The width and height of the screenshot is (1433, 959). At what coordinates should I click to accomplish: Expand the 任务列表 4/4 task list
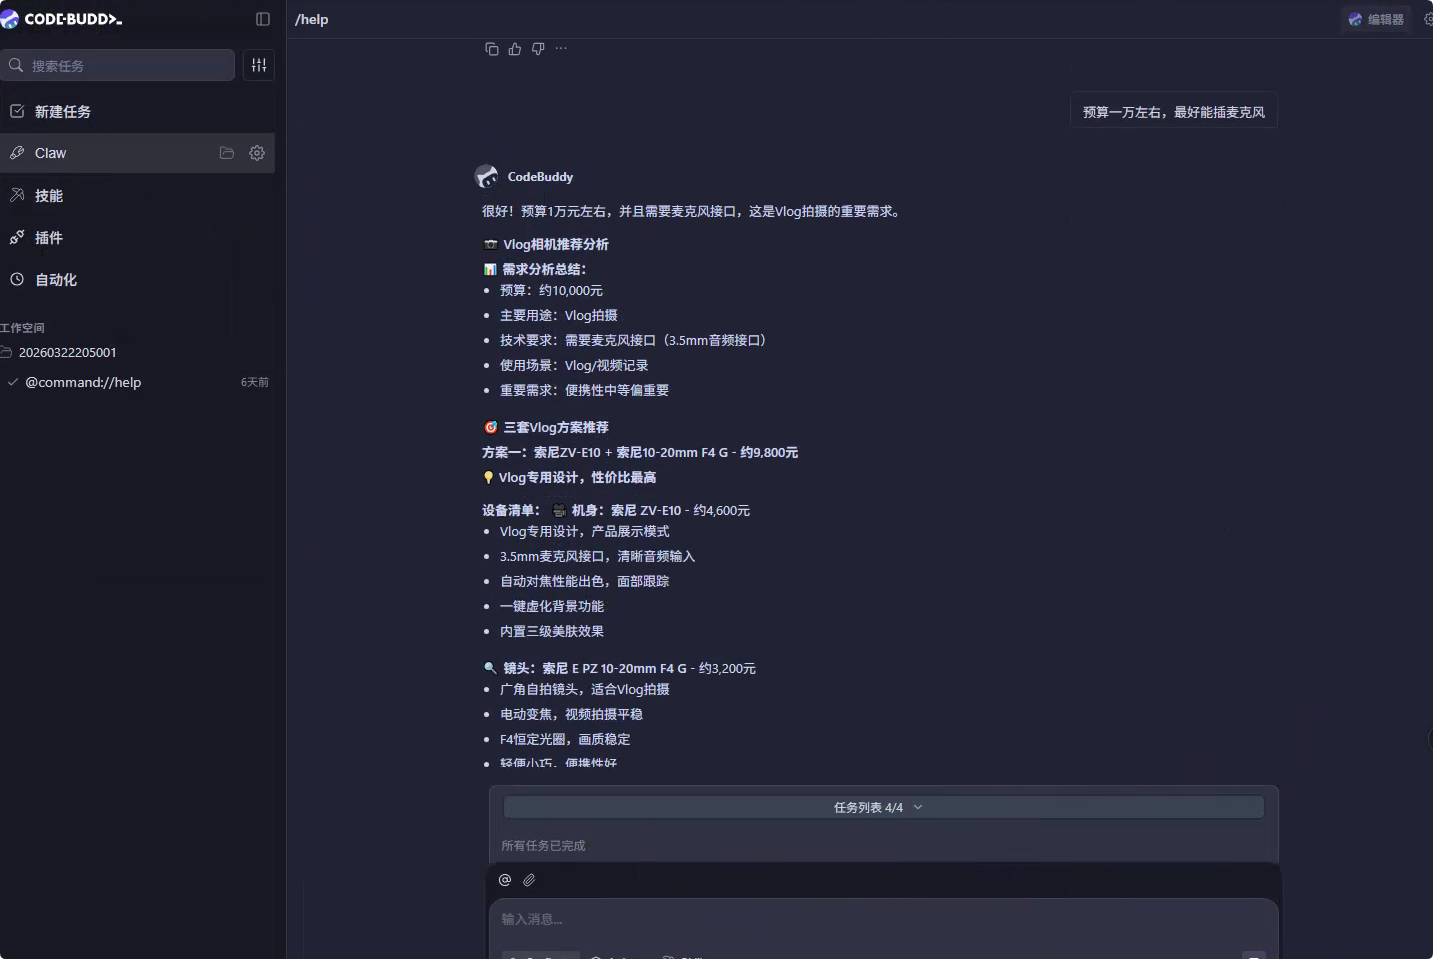(884, 807)
